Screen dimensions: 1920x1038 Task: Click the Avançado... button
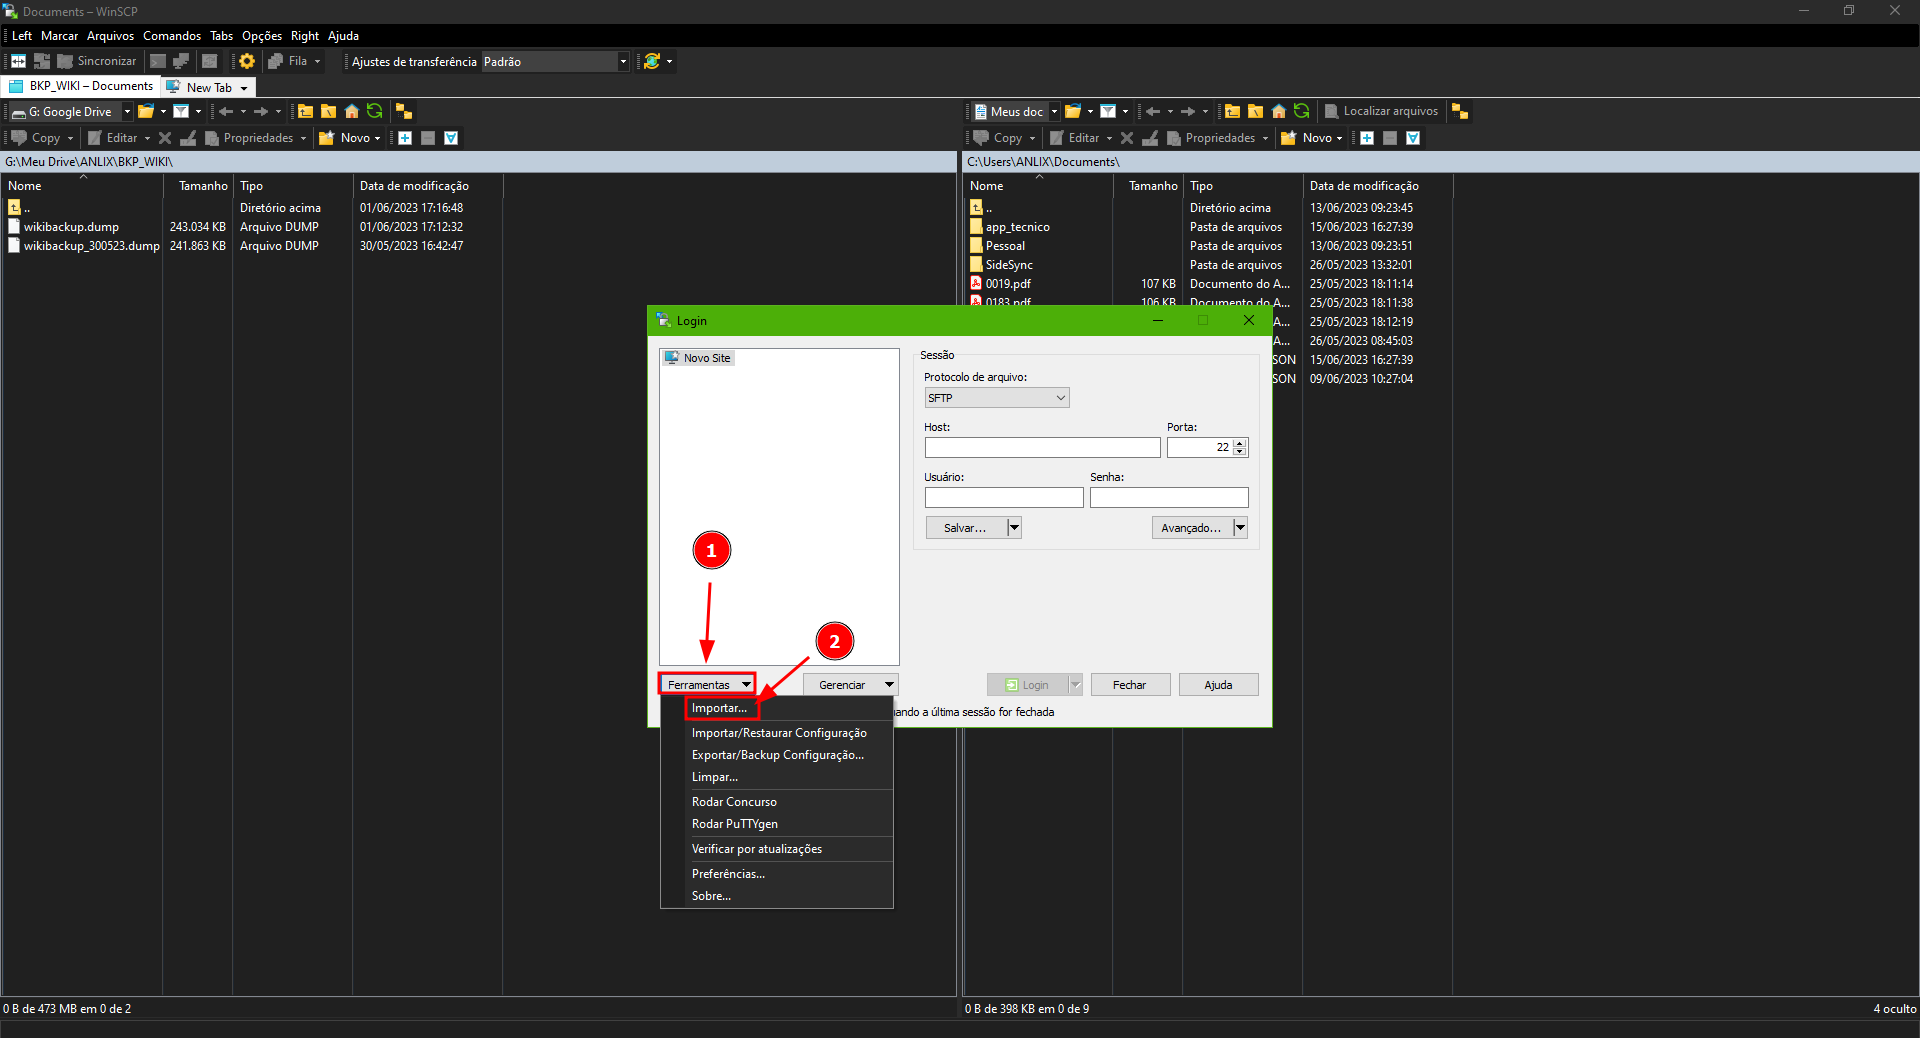coord(1191,528)
